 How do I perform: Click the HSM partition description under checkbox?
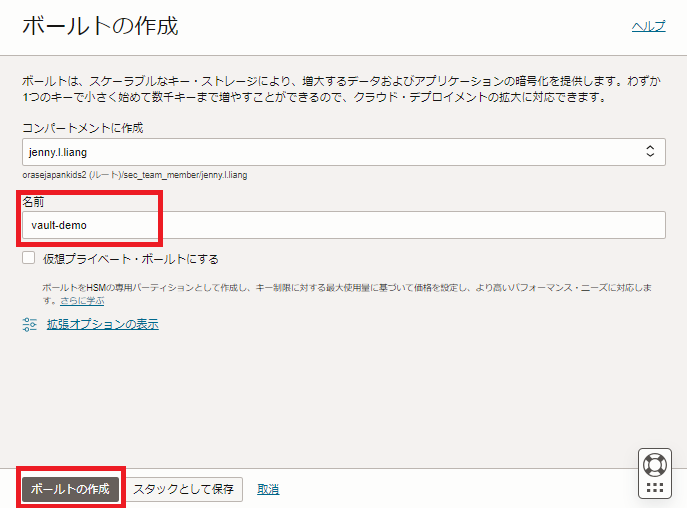pyautogui.click(x=340, y=287)
